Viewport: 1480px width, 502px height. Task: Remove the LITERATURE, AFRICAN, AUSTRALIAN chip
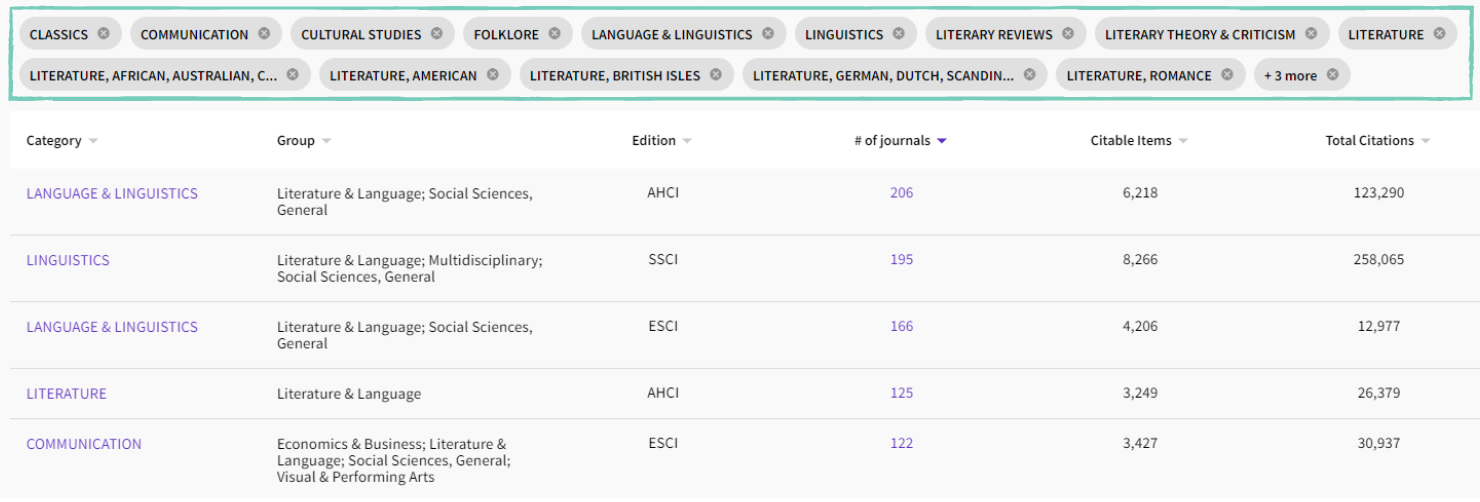[293, 75]
